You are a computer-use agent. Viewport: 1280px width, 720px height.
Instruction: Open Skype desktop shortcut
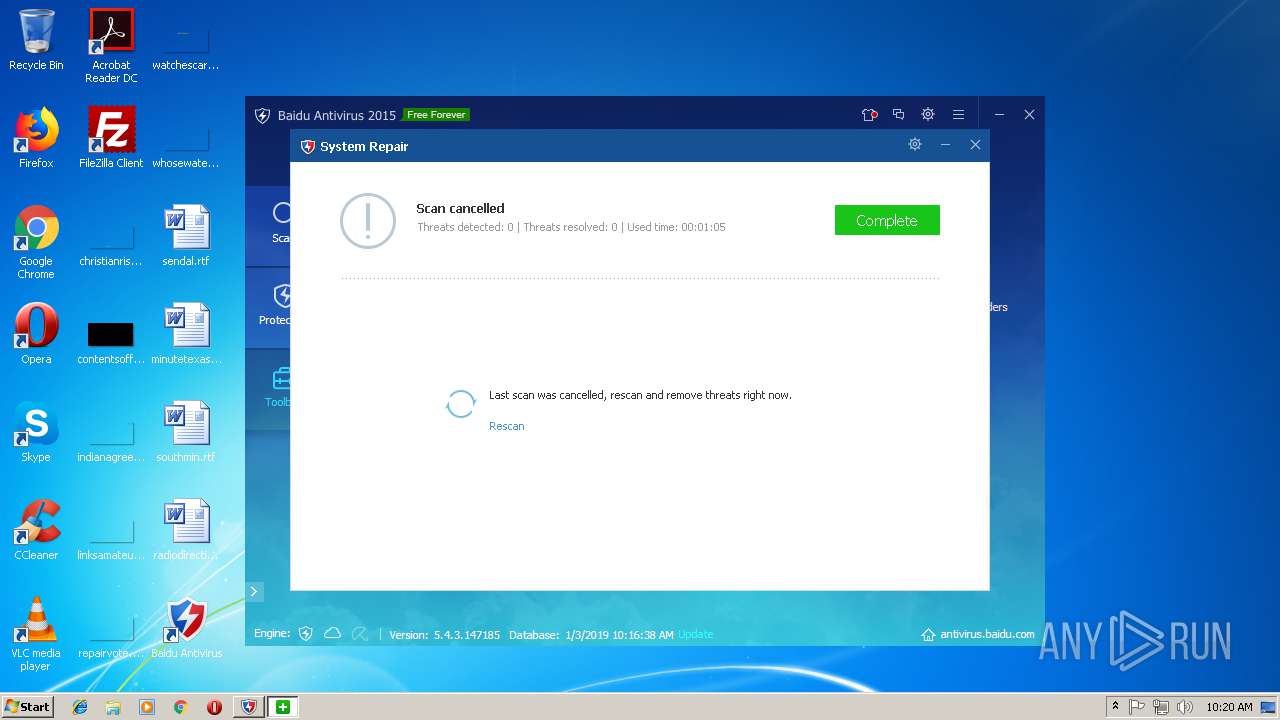(x=36, y=432)
